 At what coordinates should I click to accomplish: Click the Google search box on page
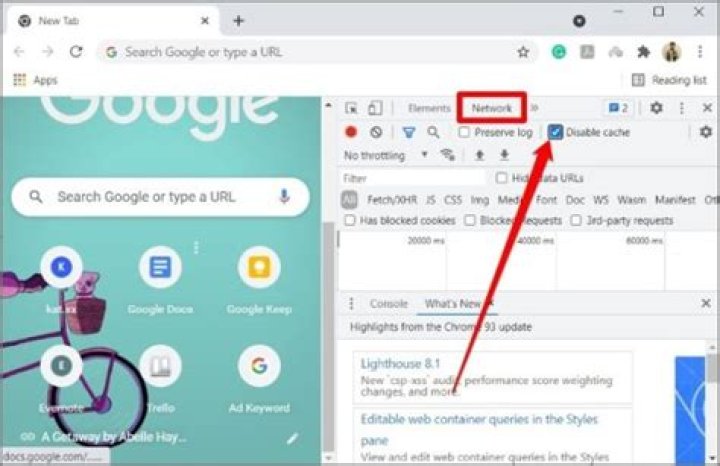(x=160, y=197)
